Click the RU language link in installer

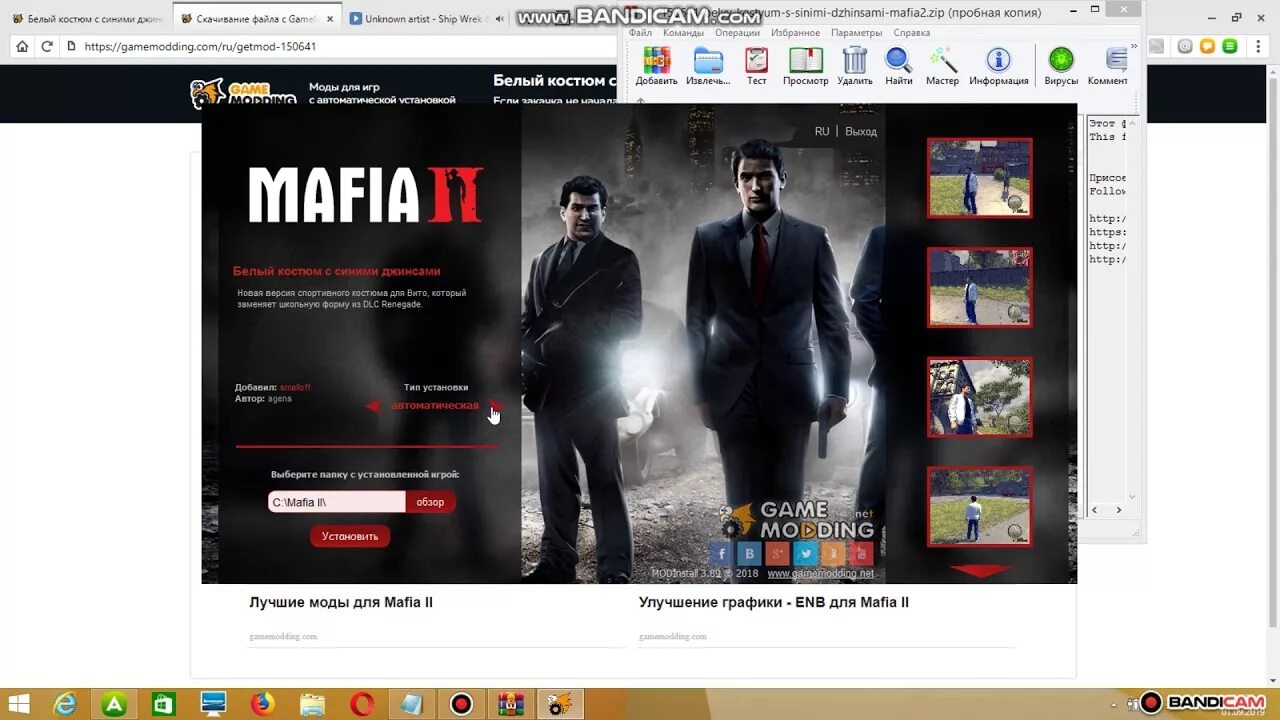(822, 131)
